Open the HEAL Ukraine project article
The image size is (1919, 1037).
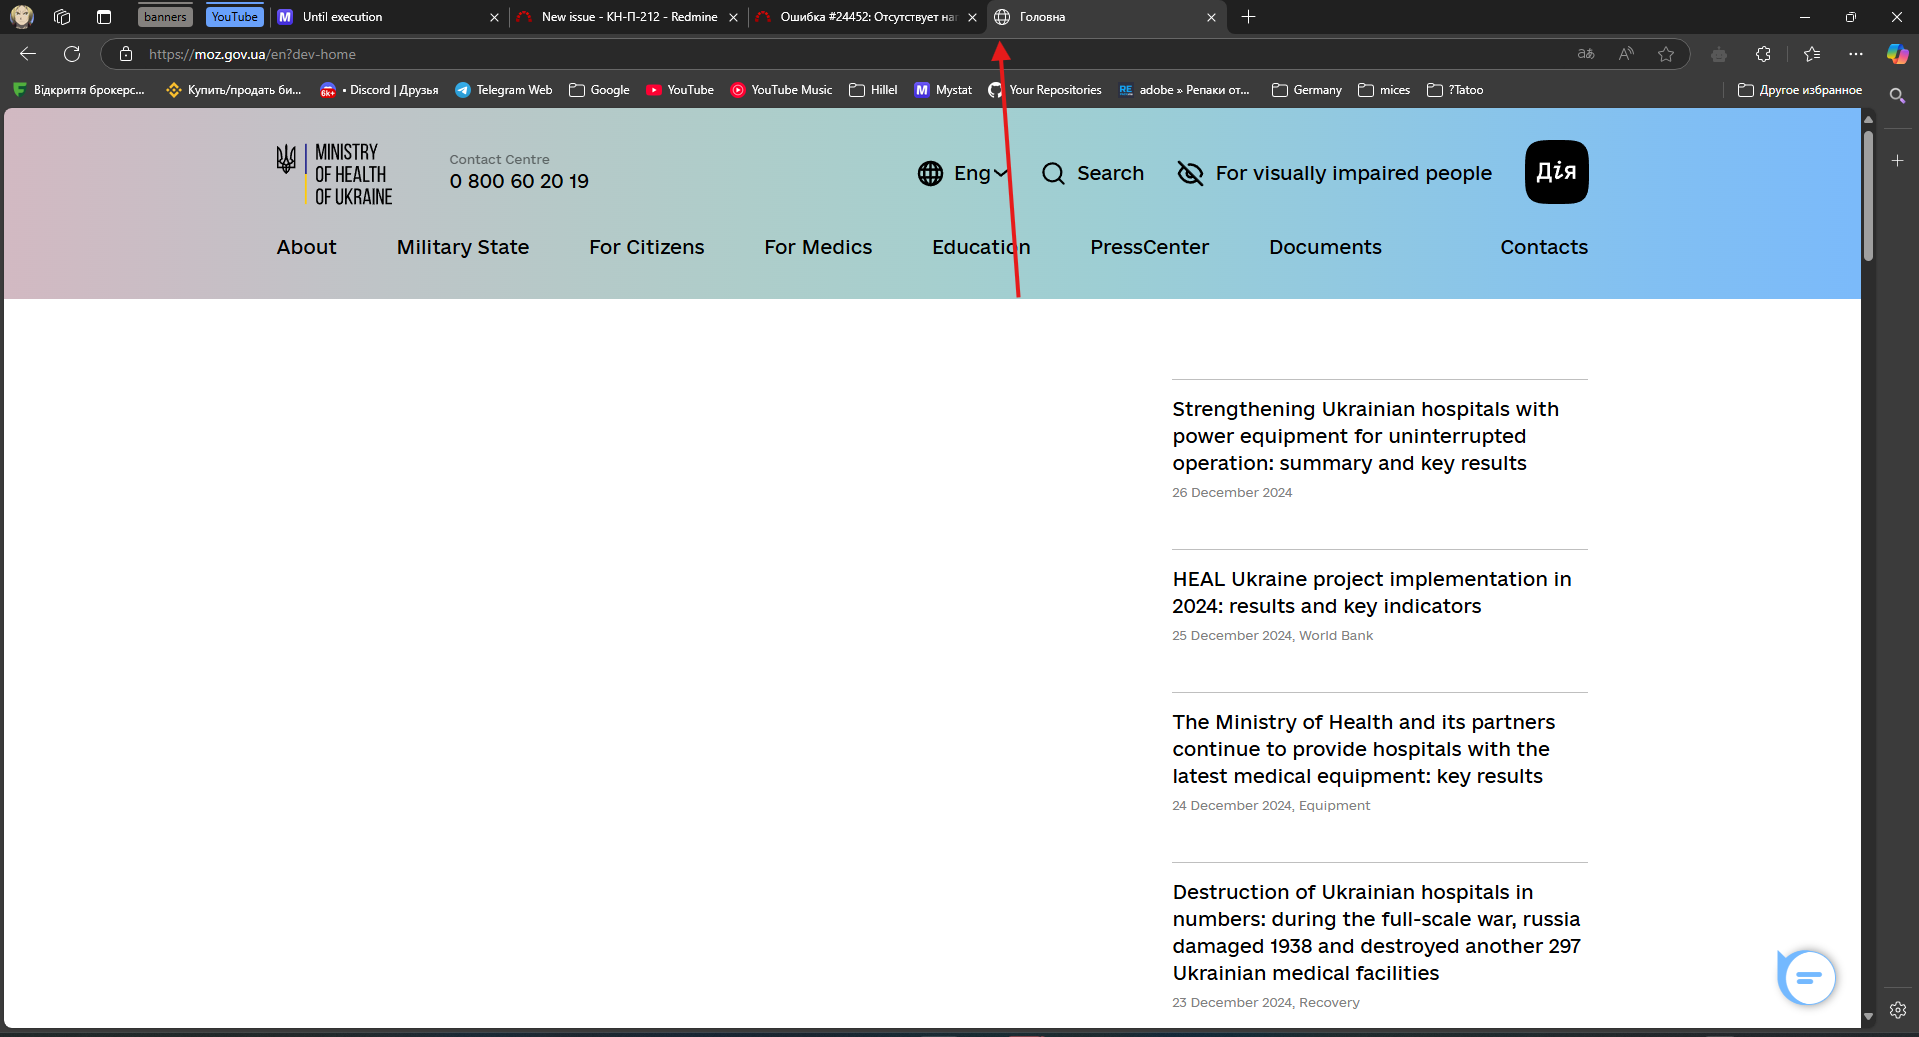pyautogui.click(x=1371, y=592)
